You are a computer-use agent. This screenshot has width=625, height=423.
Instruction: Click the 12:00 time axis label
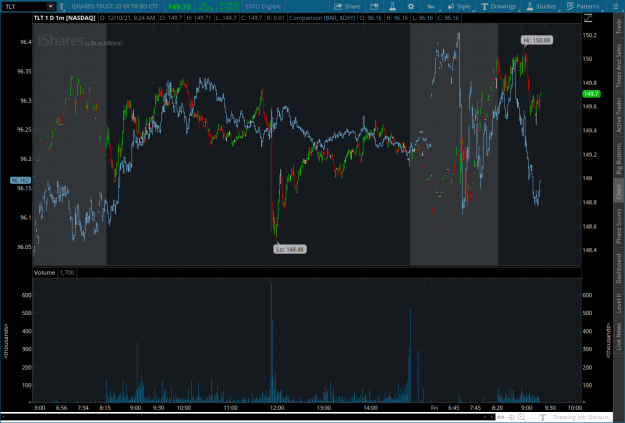click(277, 408)
